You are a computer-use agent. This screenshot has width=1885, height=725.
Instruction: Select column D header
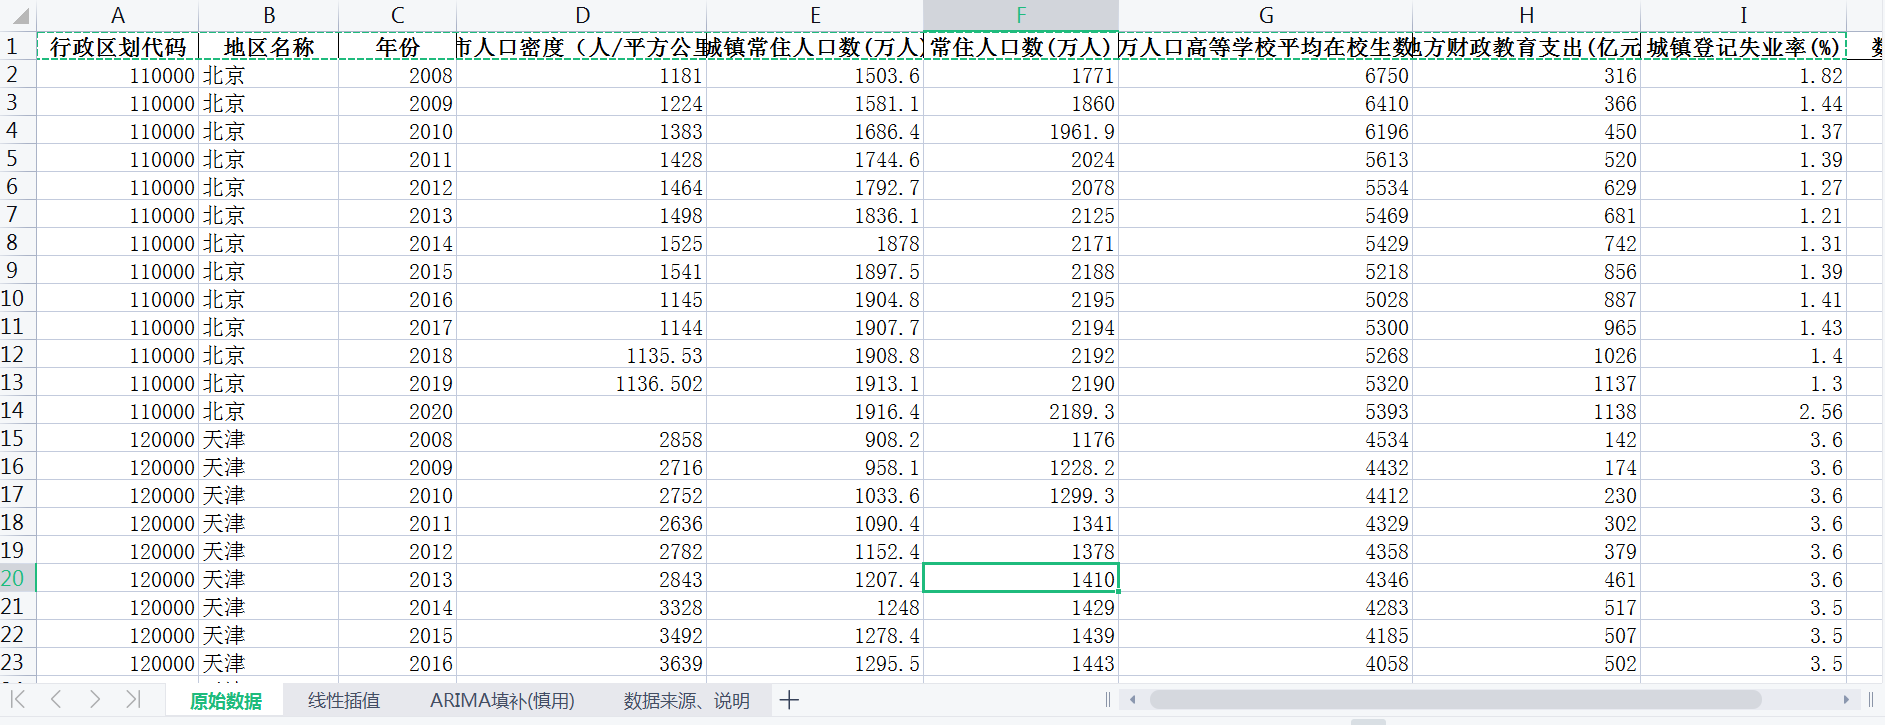(582, 16)
